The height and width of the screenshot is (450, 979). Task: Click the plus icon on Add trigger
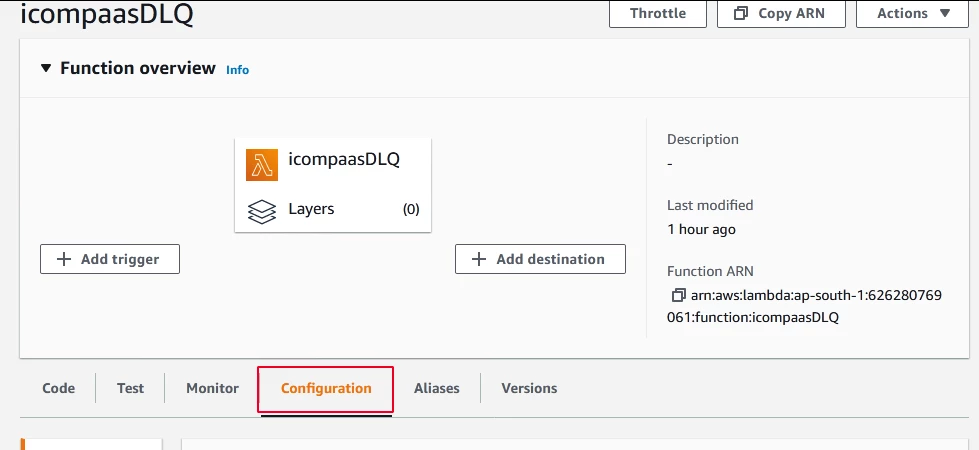point(64,259)
